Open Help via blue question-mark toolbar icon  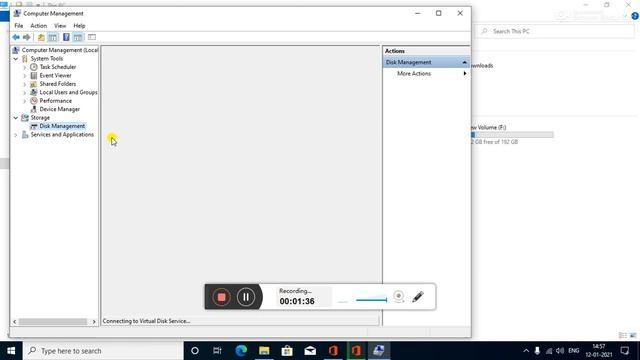66,37
